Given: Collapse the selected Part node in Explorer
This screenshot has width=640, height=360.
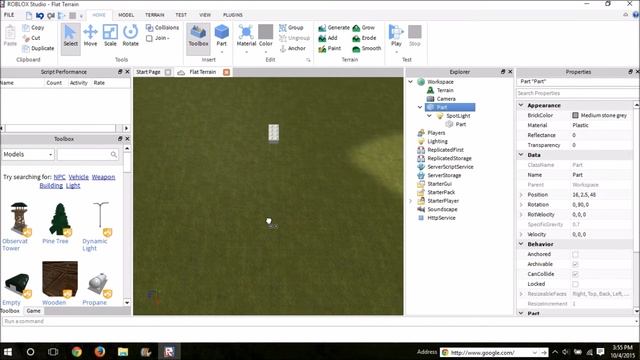Looking at the screenshot, I should 420,107.
